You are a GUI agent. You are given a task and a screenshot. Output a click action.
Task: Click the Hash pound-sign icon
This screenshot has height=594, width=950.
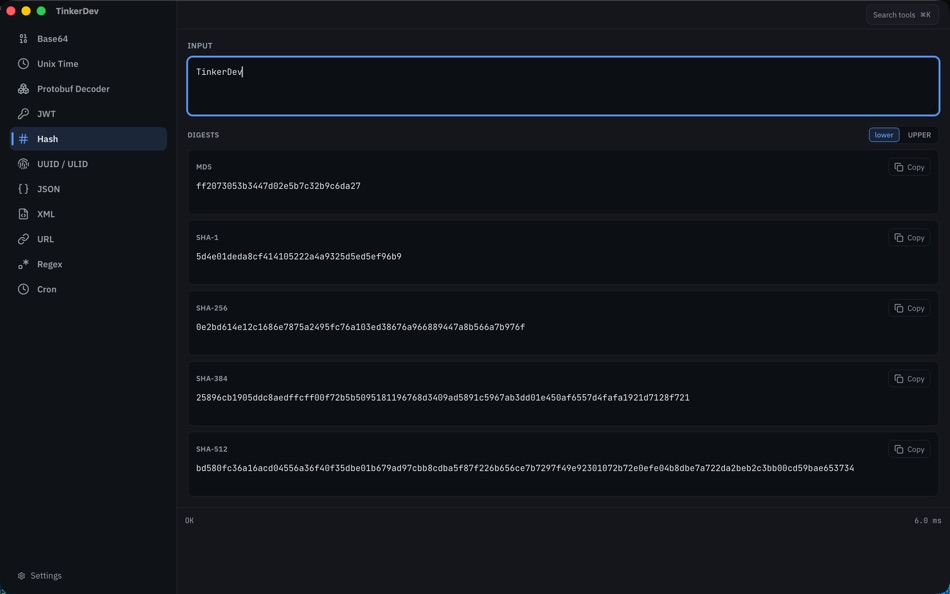pos(23,139)
